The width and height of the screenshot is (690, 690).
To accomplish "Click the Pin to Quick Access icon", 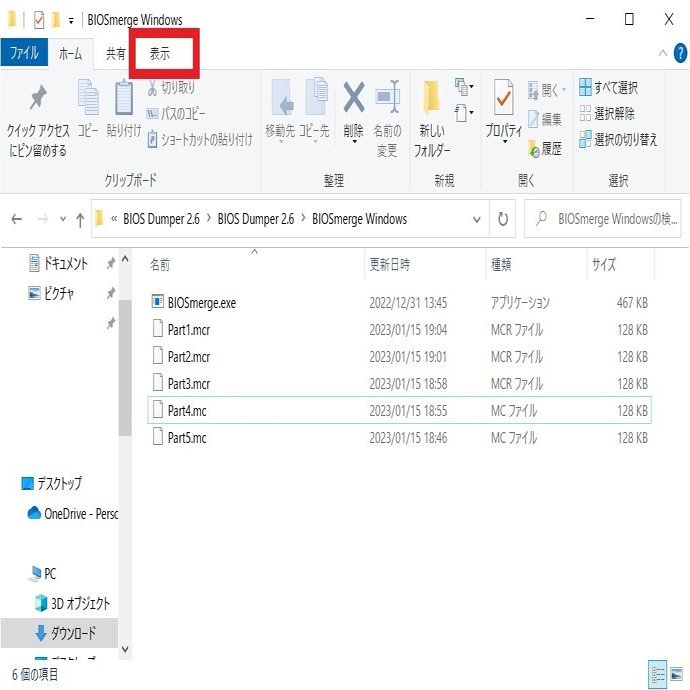I will point(38,97).
